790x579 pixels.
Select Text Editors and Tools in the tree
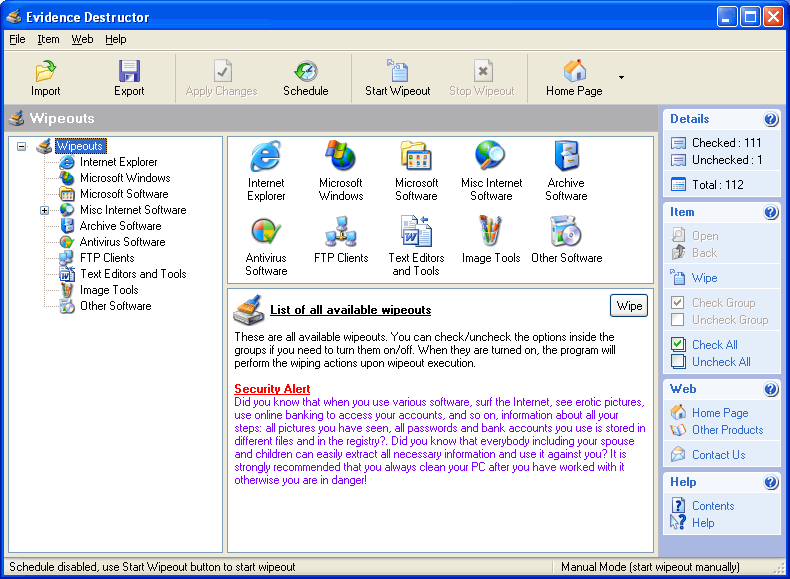point(133,274)
